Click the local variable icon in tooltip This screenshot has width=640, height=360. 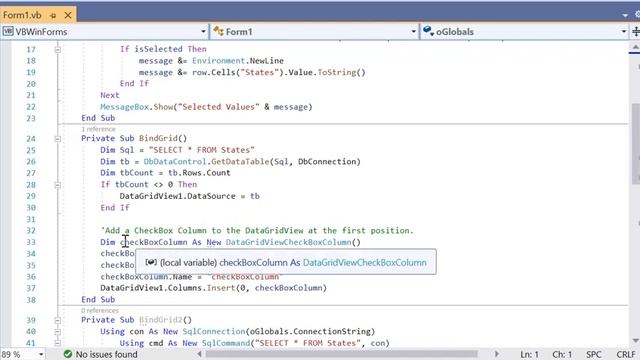coord(151,262)
